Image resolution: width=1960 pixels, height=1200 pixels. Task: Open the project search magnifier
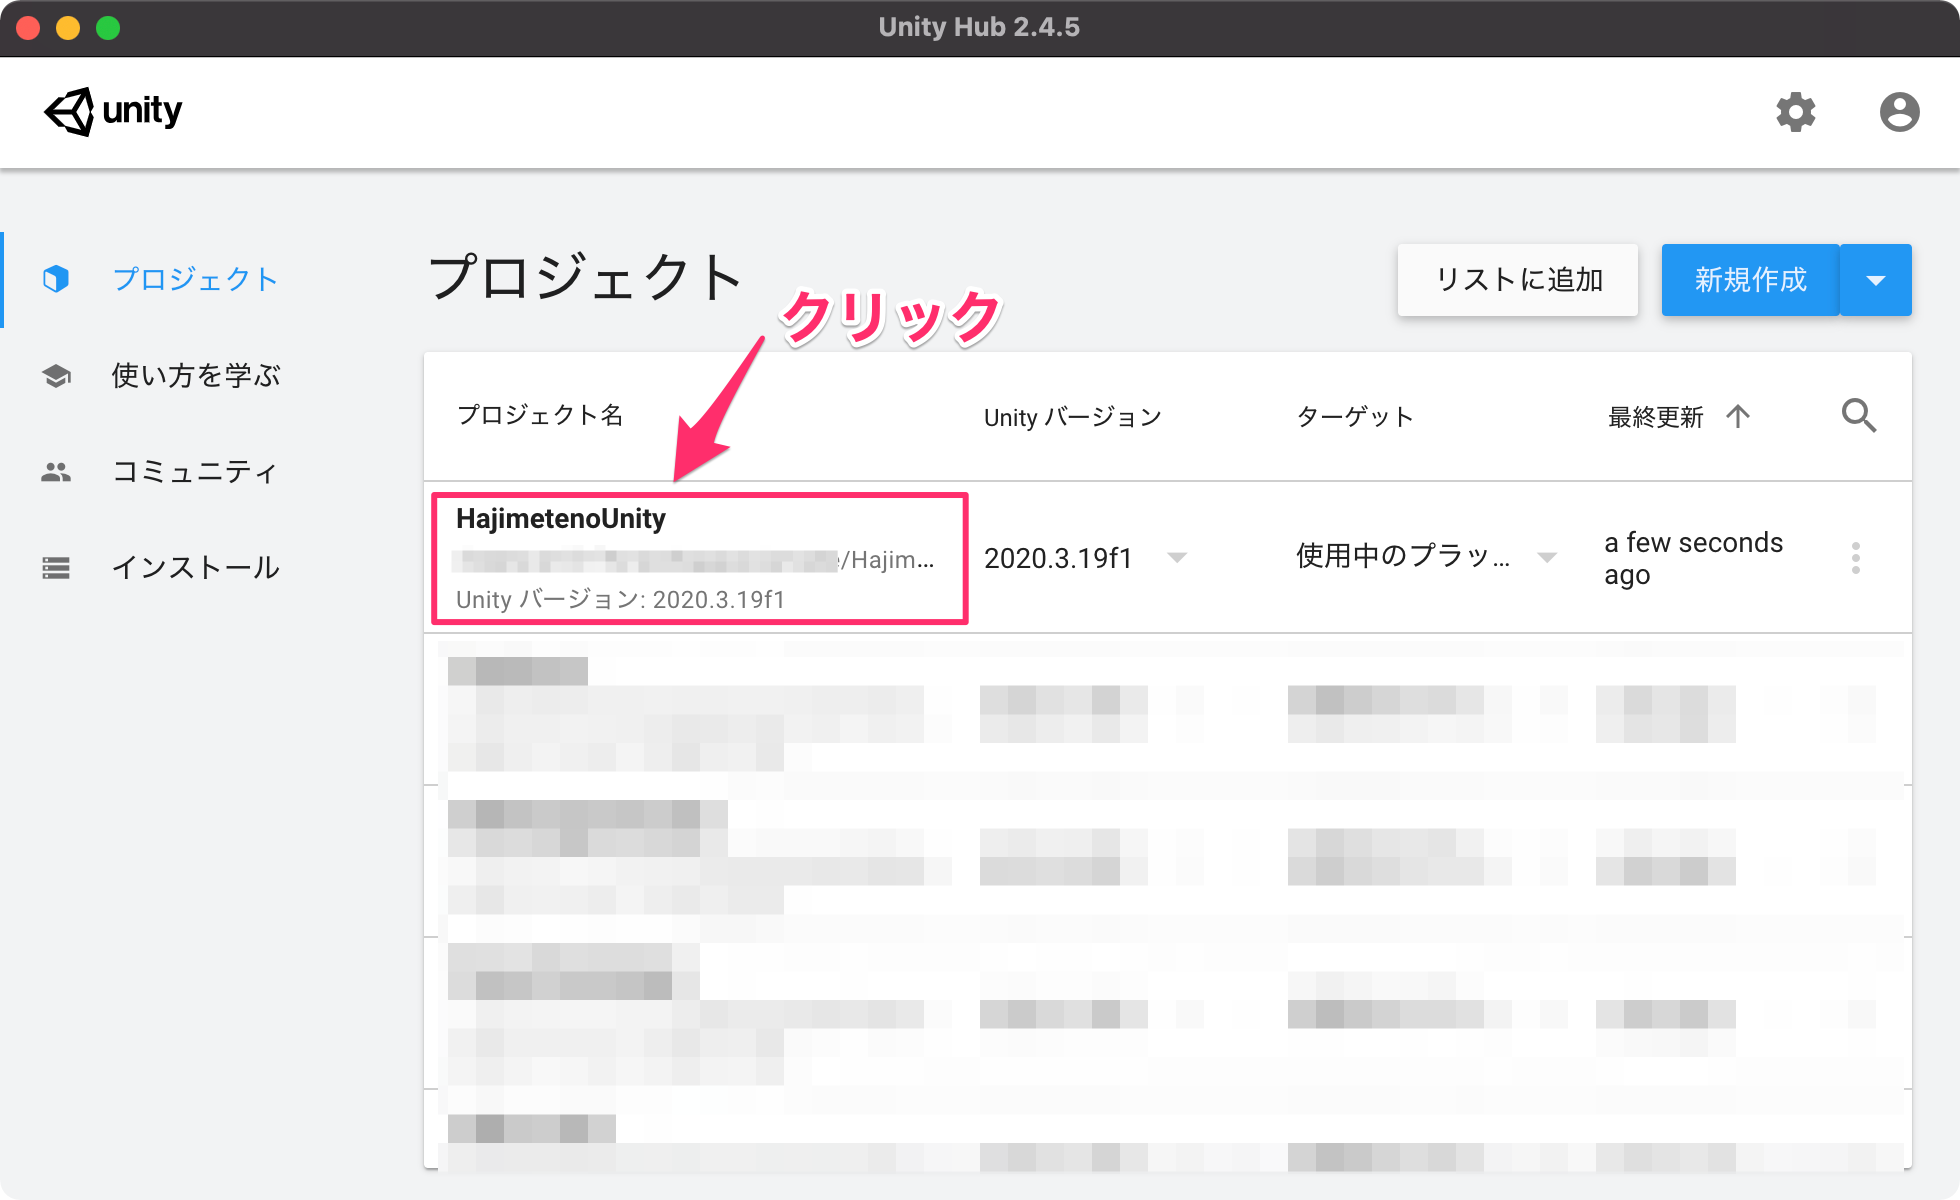click(1859, 415)
